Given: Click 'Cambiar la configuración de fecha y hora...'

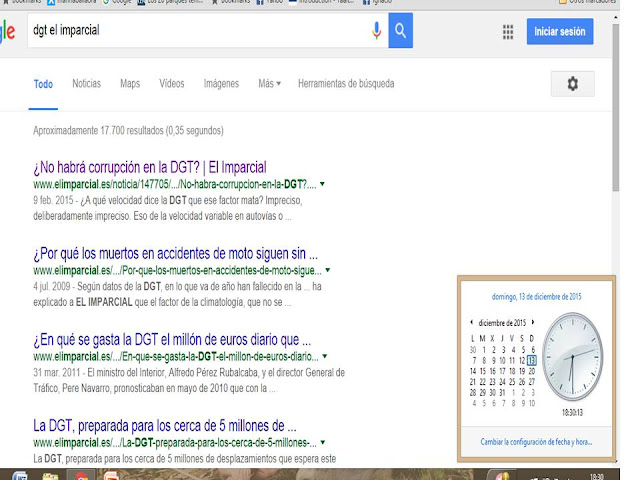Looking at the screenshot, I should pos(536,442).
